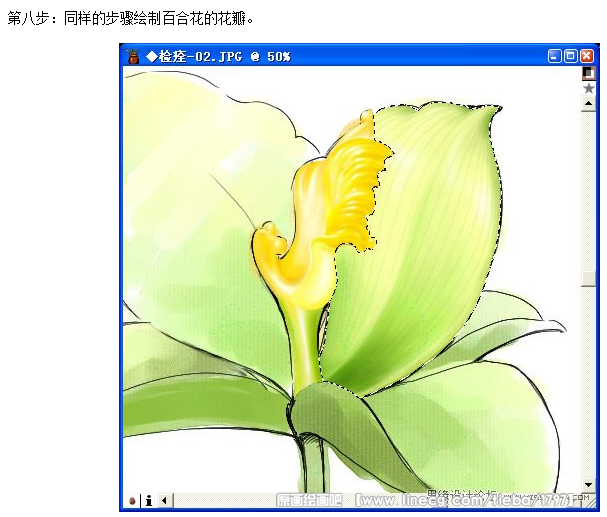The height and width of the screenshot is (517, 607).
Task: Toggle the Drawing Mode icon above scrollbar
Action: (x=588, y=73)
